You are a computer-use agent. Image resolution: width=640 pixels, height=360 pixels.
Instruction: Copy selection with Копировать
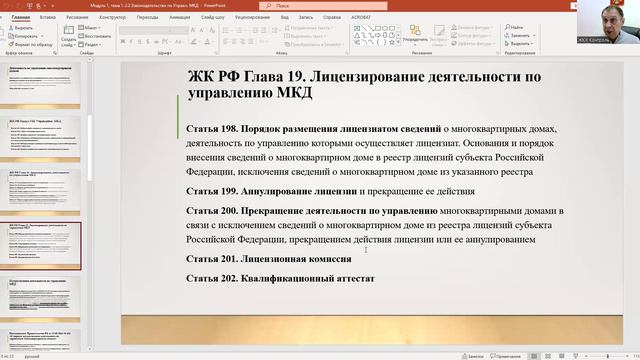click(23, 36)
